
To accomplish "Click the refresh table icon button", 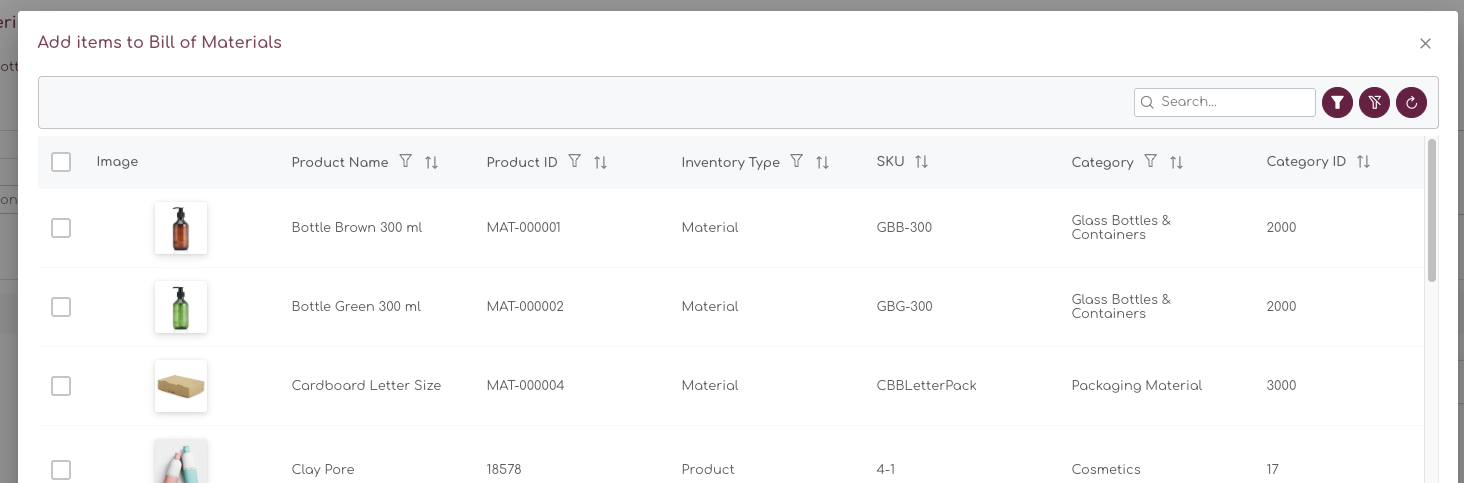I will pyautogui.click(x=1411, y=102).
